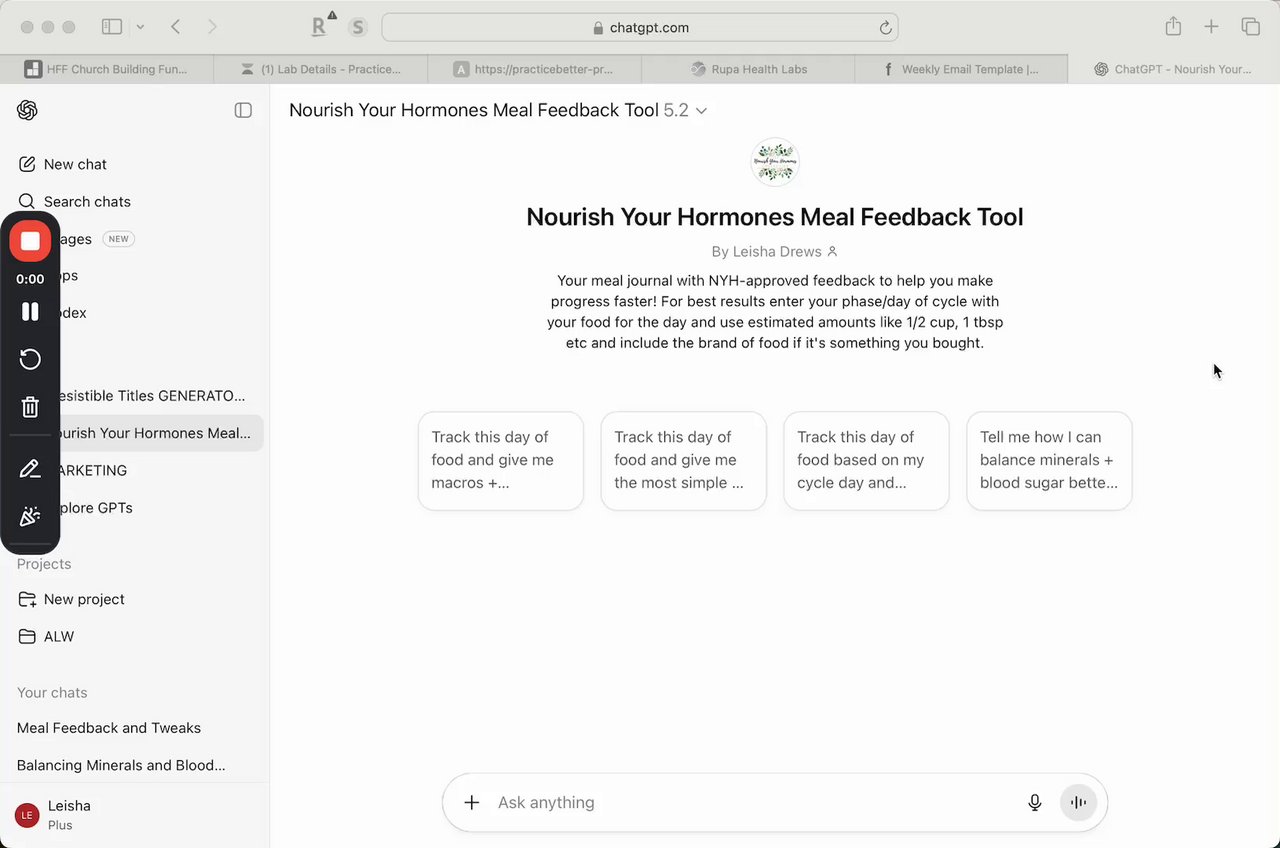Show Safari tab overview
This screenshot has height=848, width=1280.
click(x=1250, y=27)
